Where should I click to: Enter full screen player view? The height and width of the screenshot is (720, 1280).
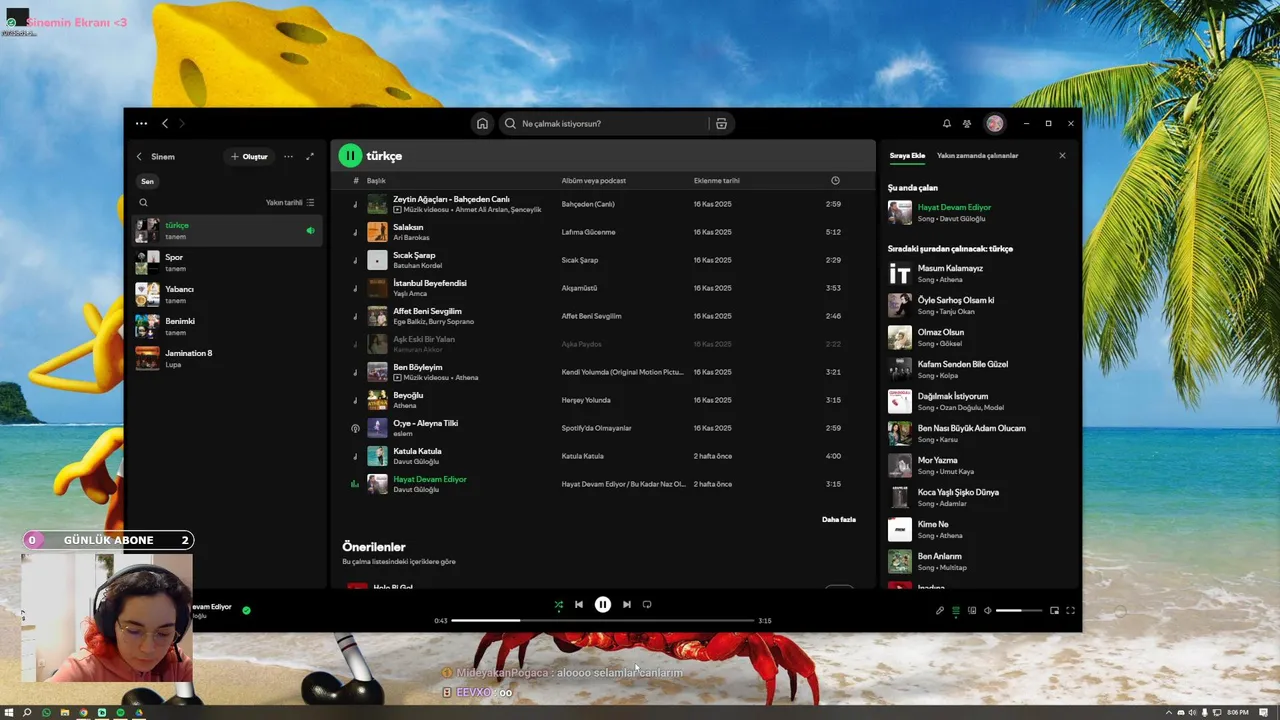point(1070,610)
